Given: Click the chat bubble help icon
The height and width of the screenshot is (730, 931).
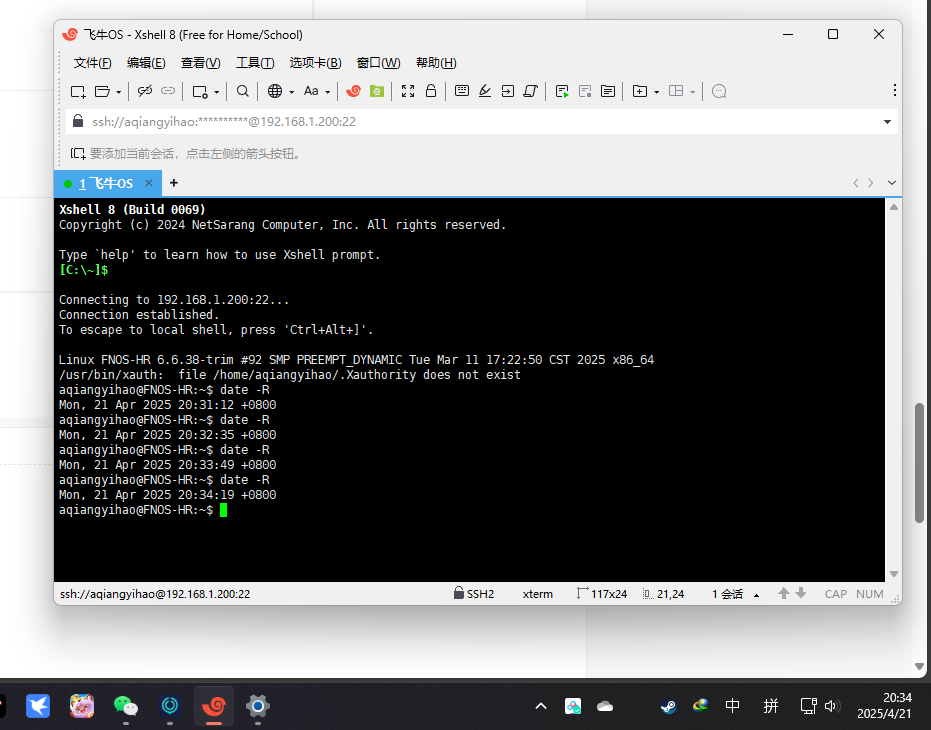Looking at the screenshot, I should click(x=719, y=91).
